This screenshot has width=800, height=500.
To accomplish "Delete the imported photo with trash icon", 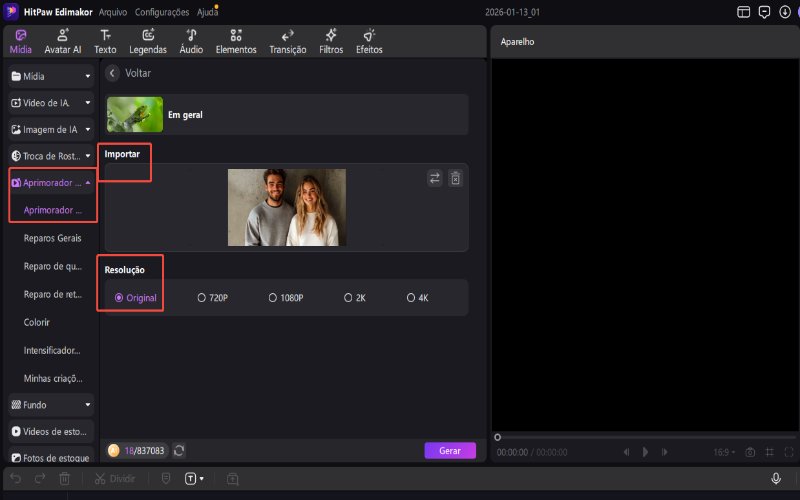I will click(455, 178).
